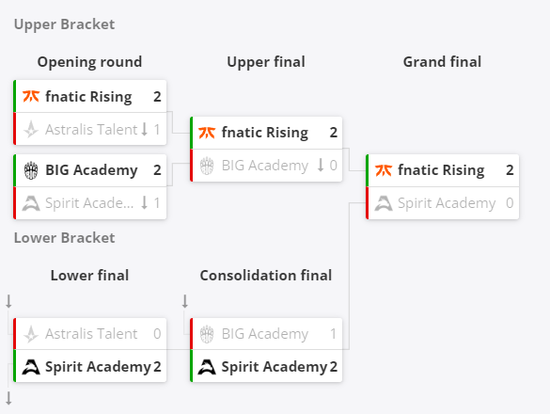Click fnatic logo in Opening round match
The width and height of the screenshot is (550, 414).
pyautogui.click(x=31, y=96)
